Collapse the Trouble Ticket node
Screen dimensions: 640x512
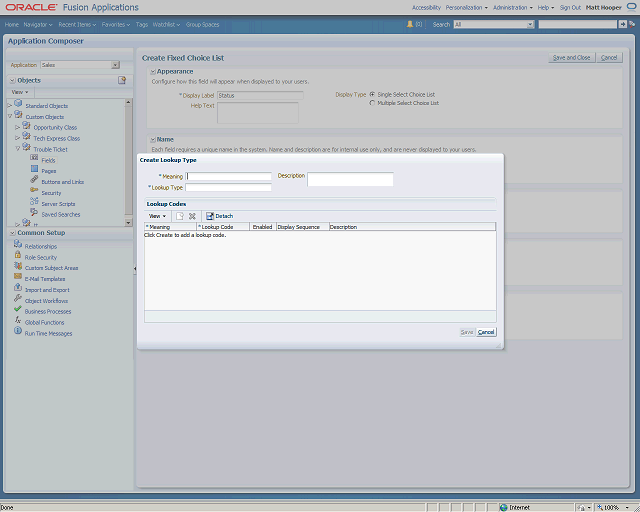[x=18, y=149]
